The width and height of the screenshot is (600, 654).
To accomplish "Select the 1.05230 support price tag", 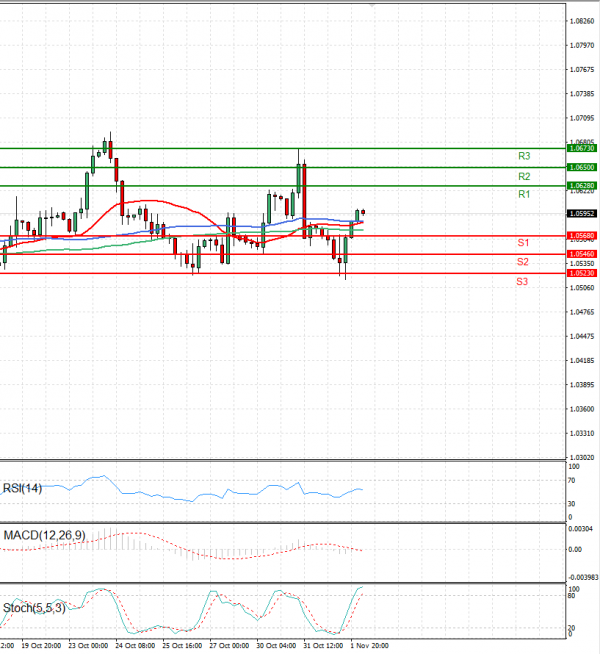I will (x=582, y=273).
